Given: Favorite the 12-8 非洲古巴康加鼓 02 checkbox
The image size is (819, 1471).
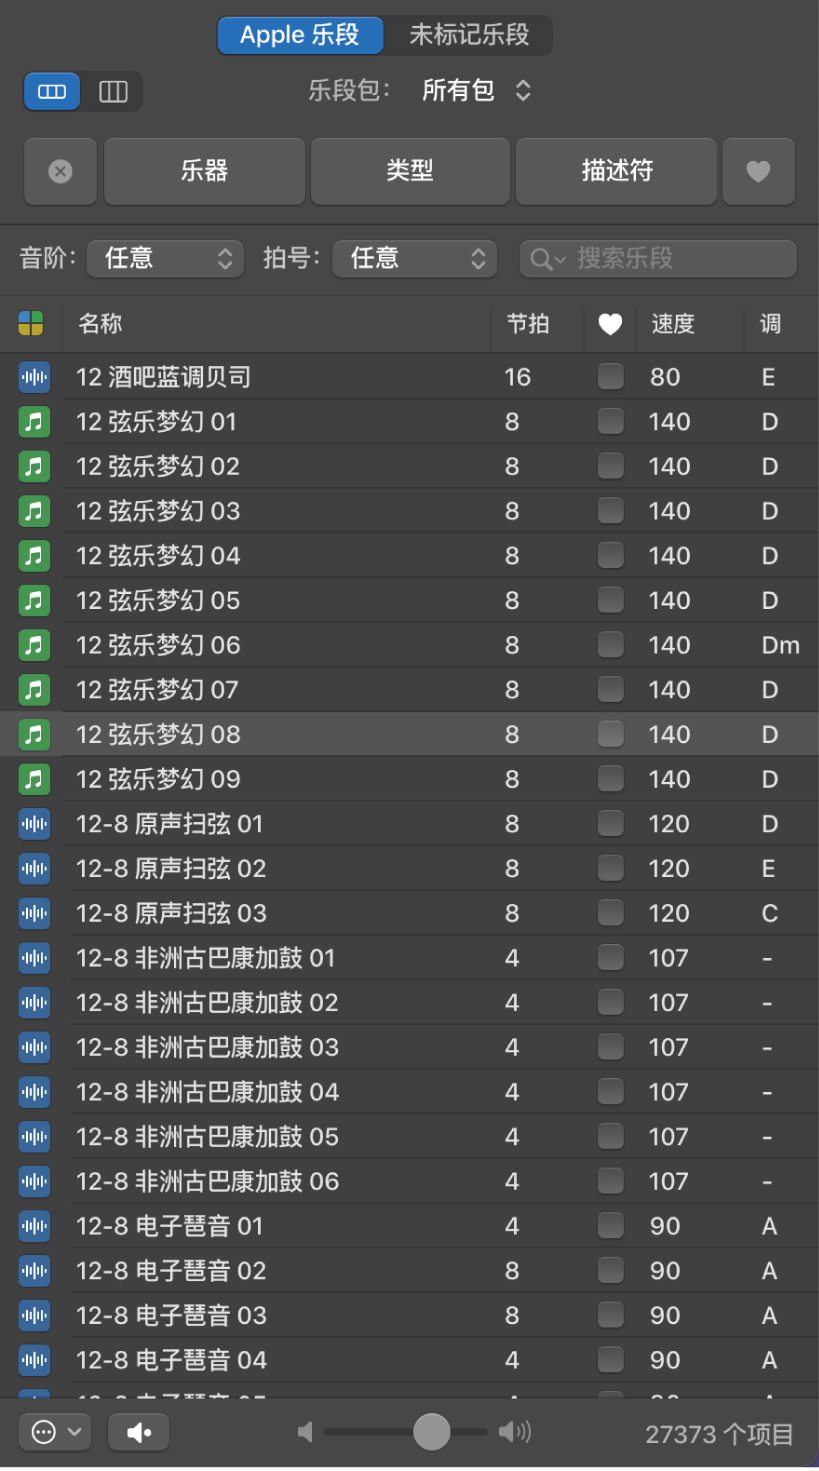Looking at the screenshot, I should point(610,1002).
